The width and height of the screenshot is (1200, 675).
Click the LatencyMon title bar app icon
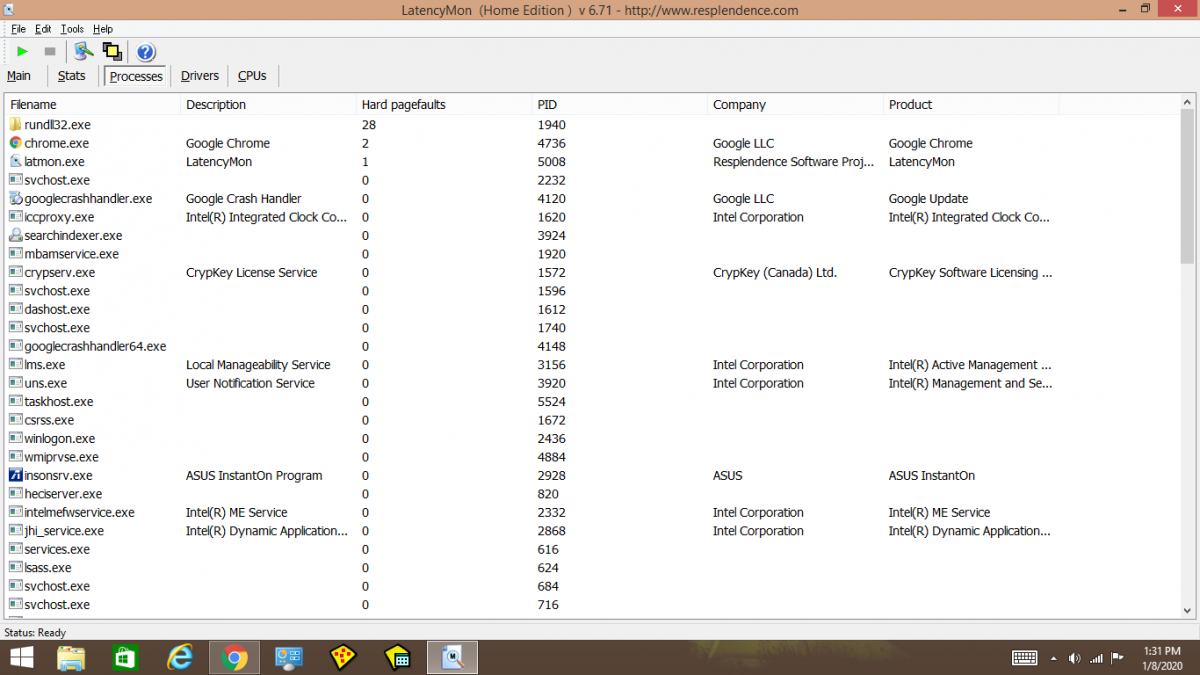(9, 9)
